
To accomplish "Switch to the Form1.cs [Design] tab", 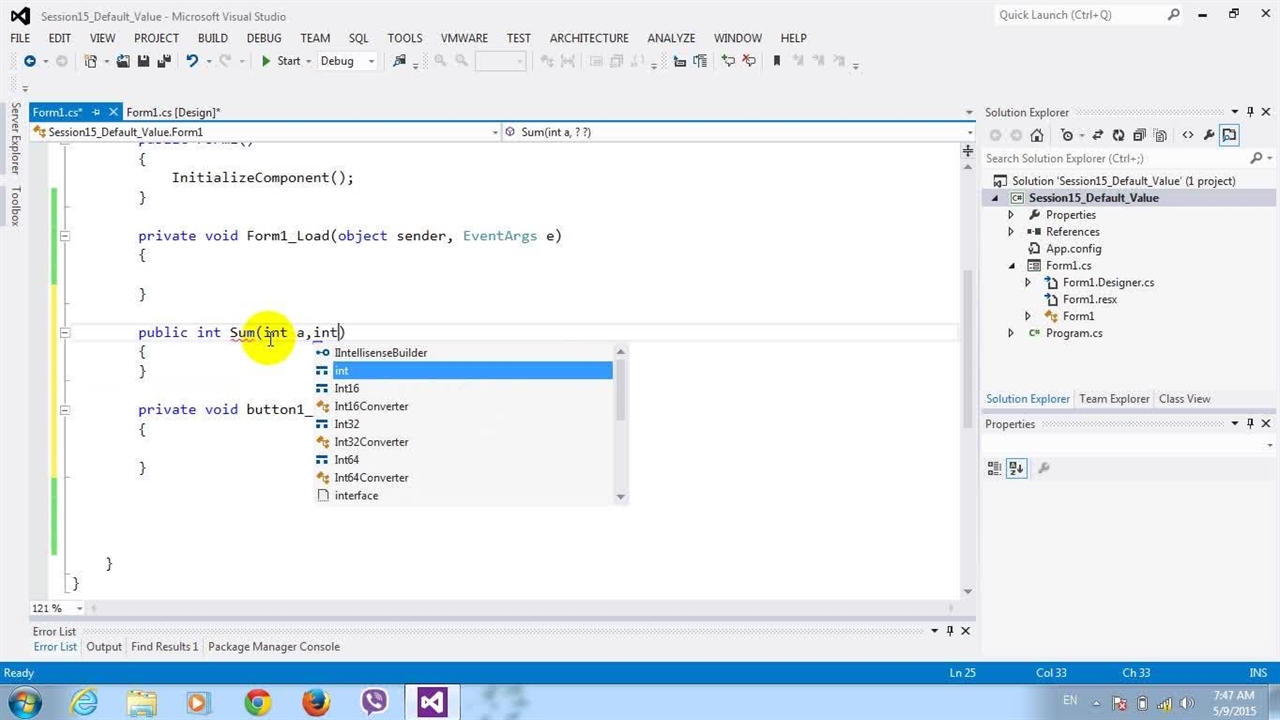I will [173, 112].
